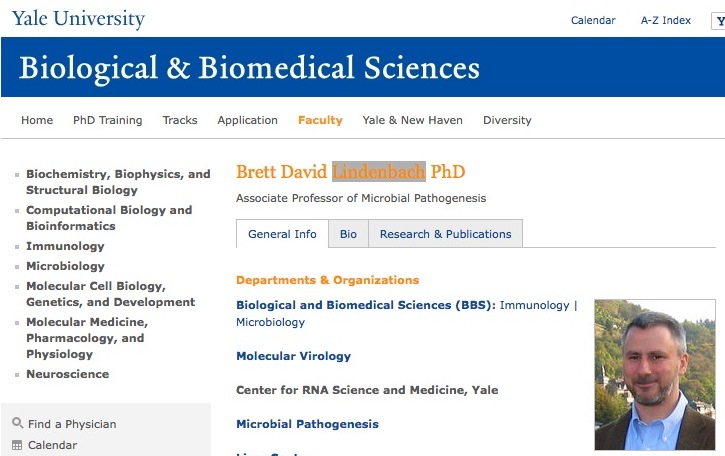Click the calendar icon in the sidebar

coord(17,445)
